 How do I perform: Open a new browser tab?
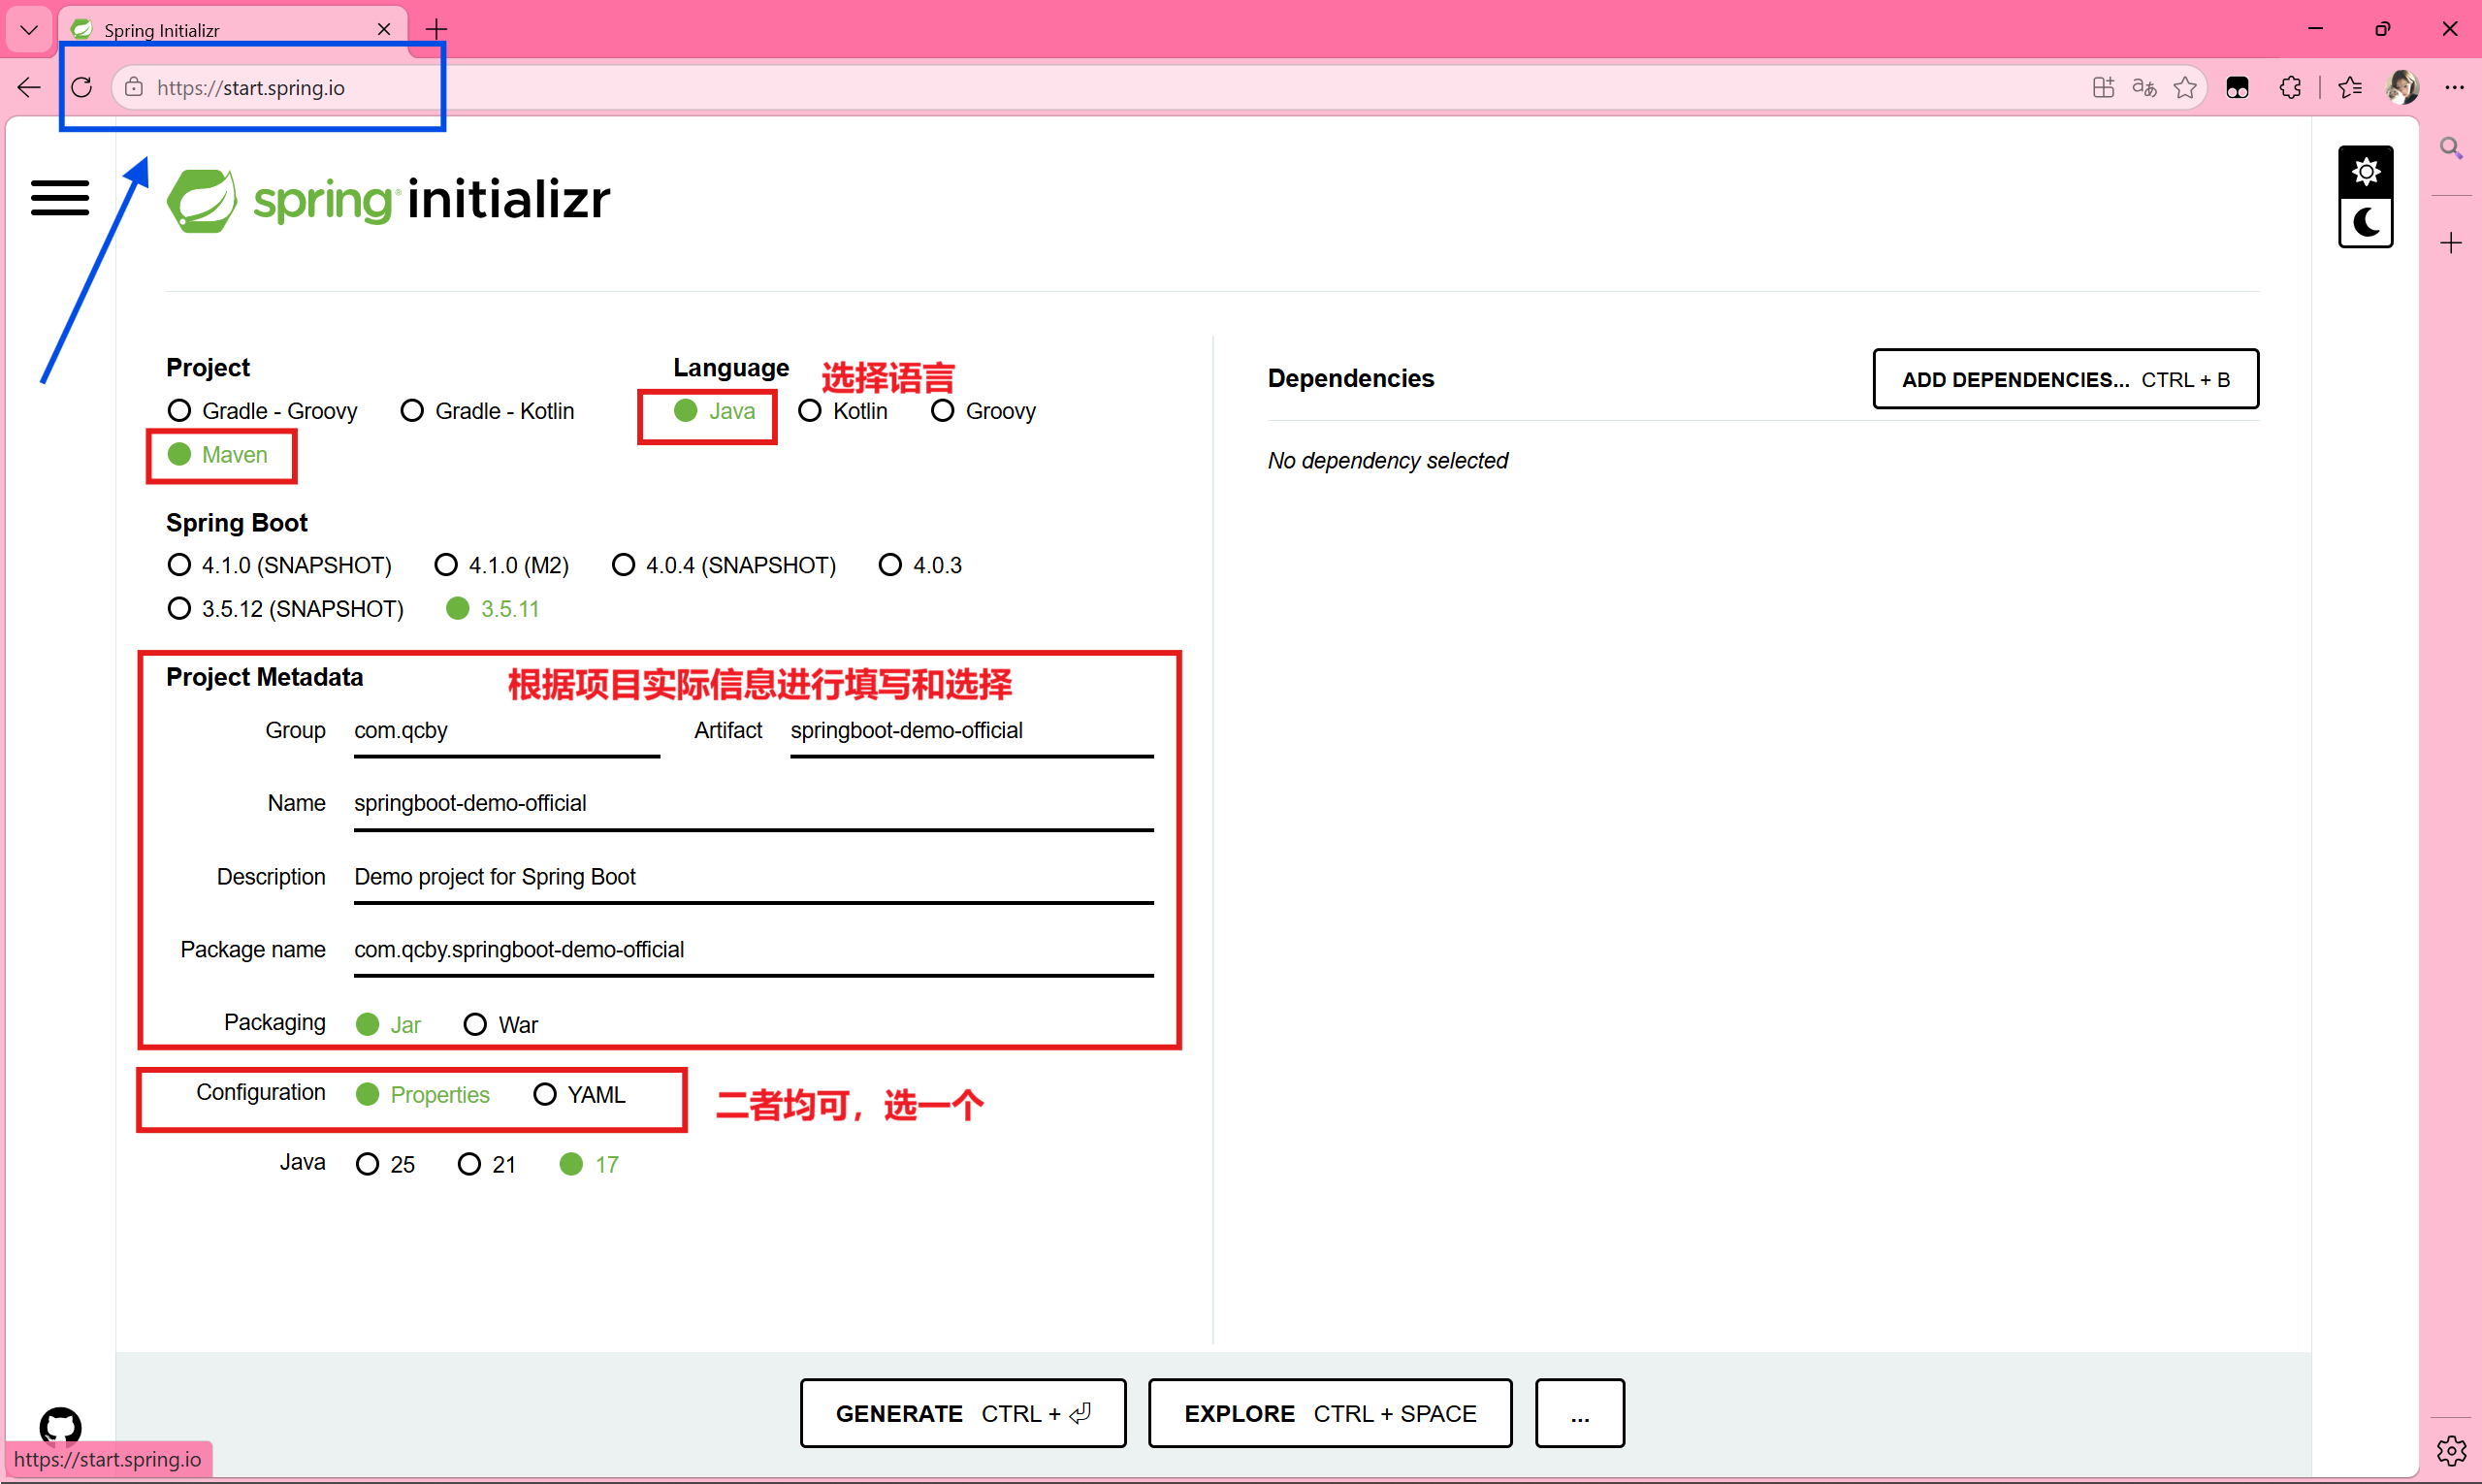click(437, 30)
